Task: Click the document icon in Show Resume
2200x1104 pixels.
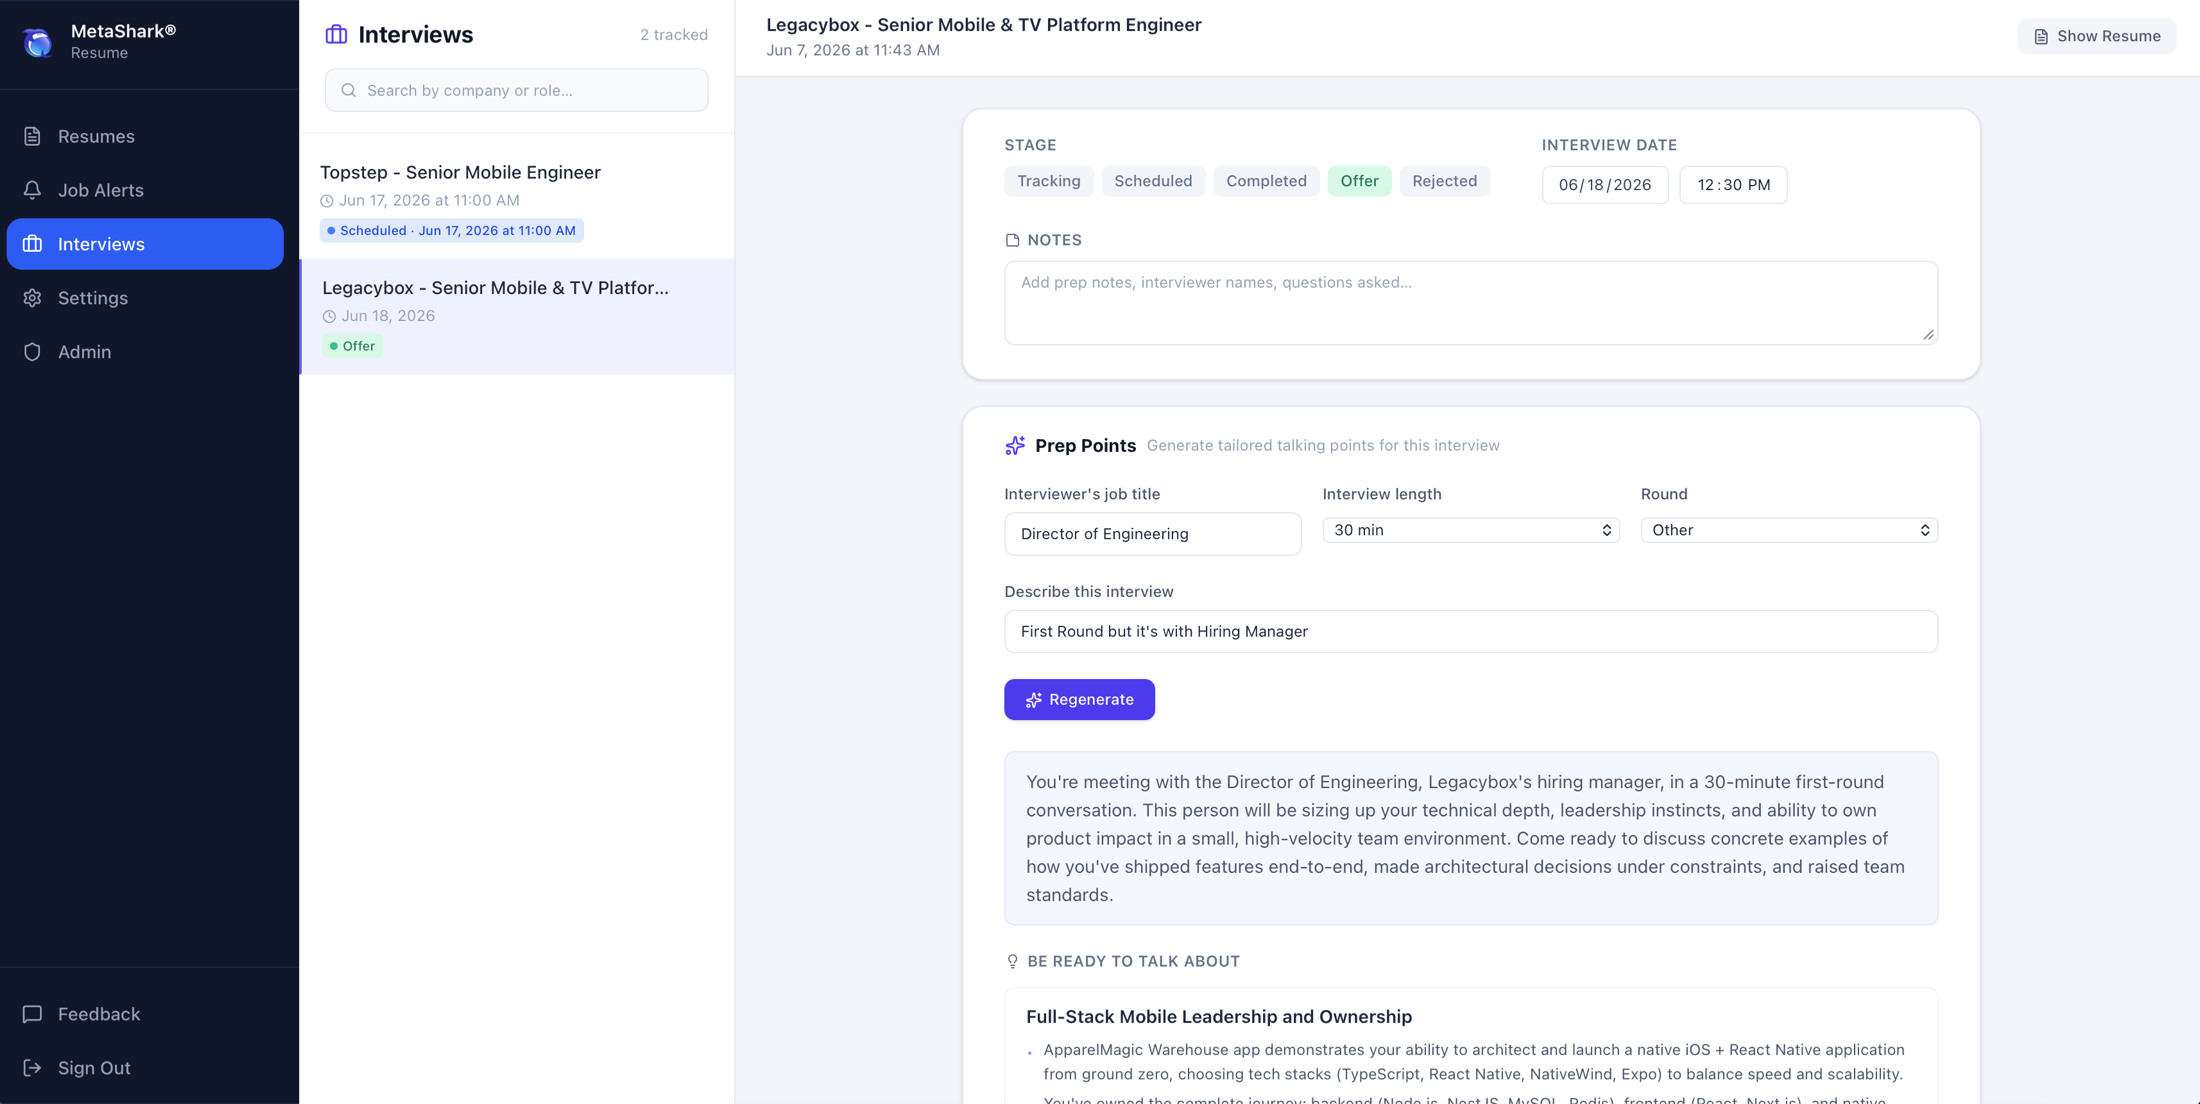Action: [x=2041, y=36]
